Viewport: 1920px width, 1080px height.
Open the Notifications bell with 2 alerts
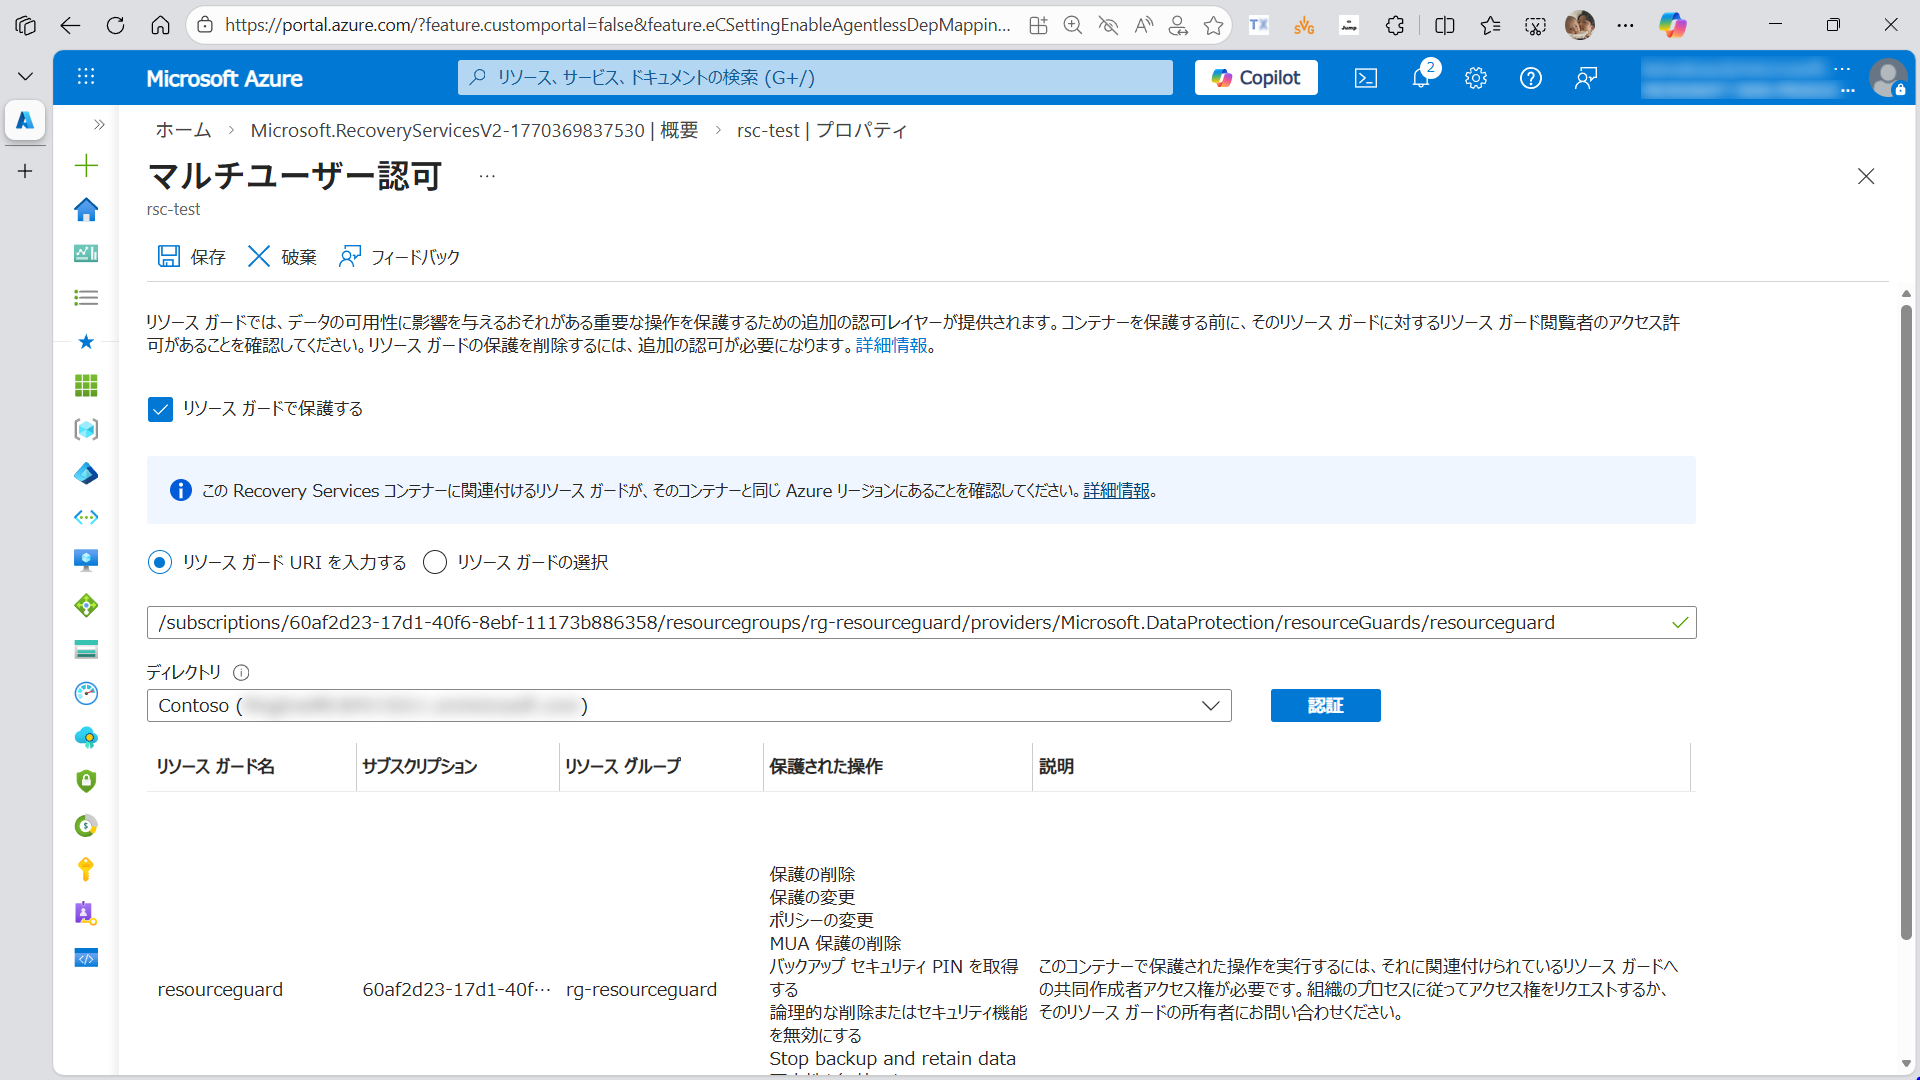pos(1420,77)
